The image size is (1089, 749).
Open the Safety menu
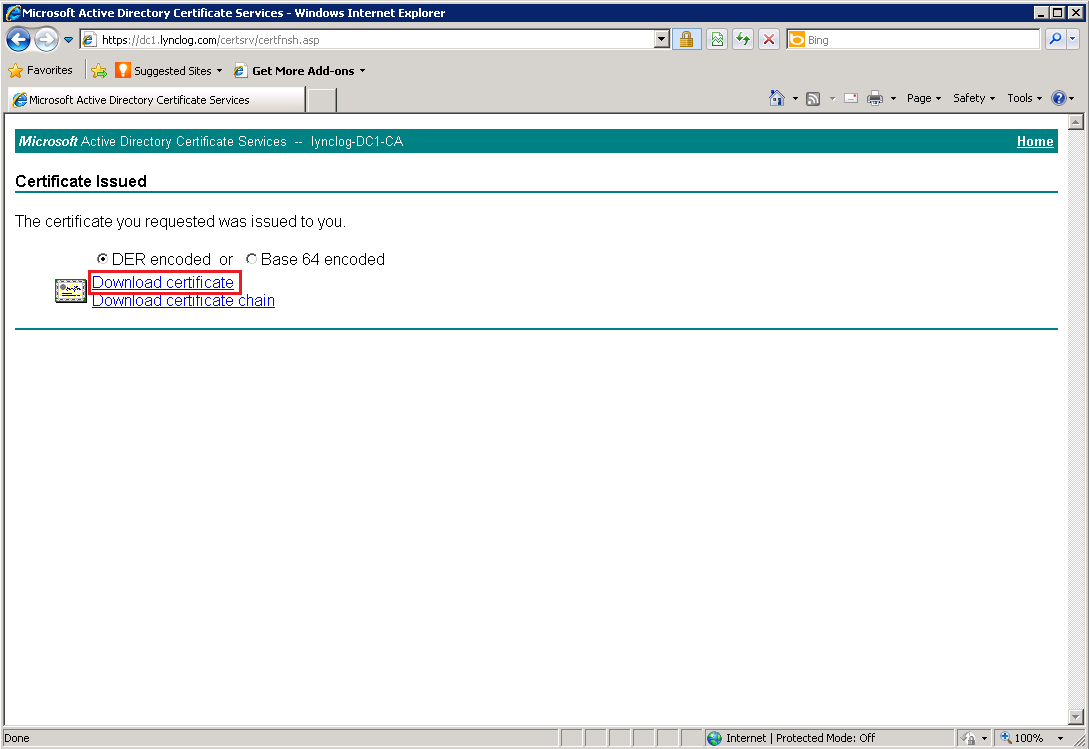click(974, 98)
